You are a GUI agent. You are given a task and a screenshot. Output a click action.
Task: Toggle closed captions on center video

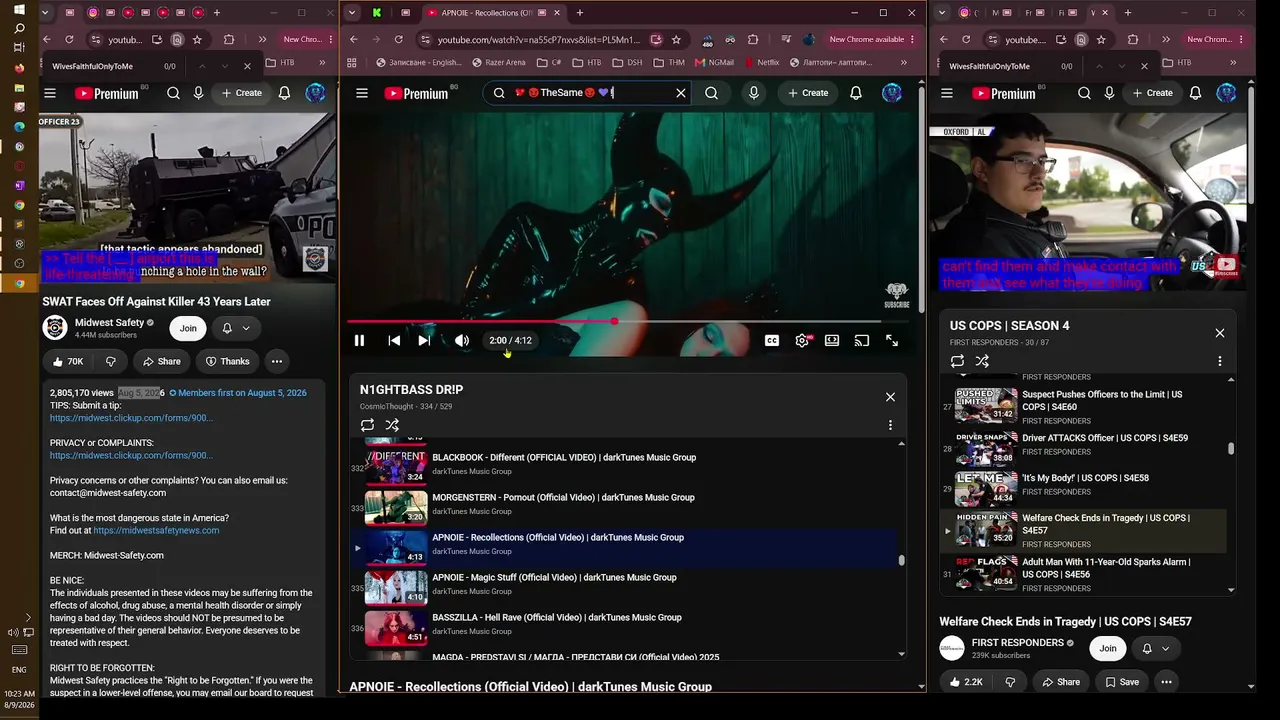(772, 340)
